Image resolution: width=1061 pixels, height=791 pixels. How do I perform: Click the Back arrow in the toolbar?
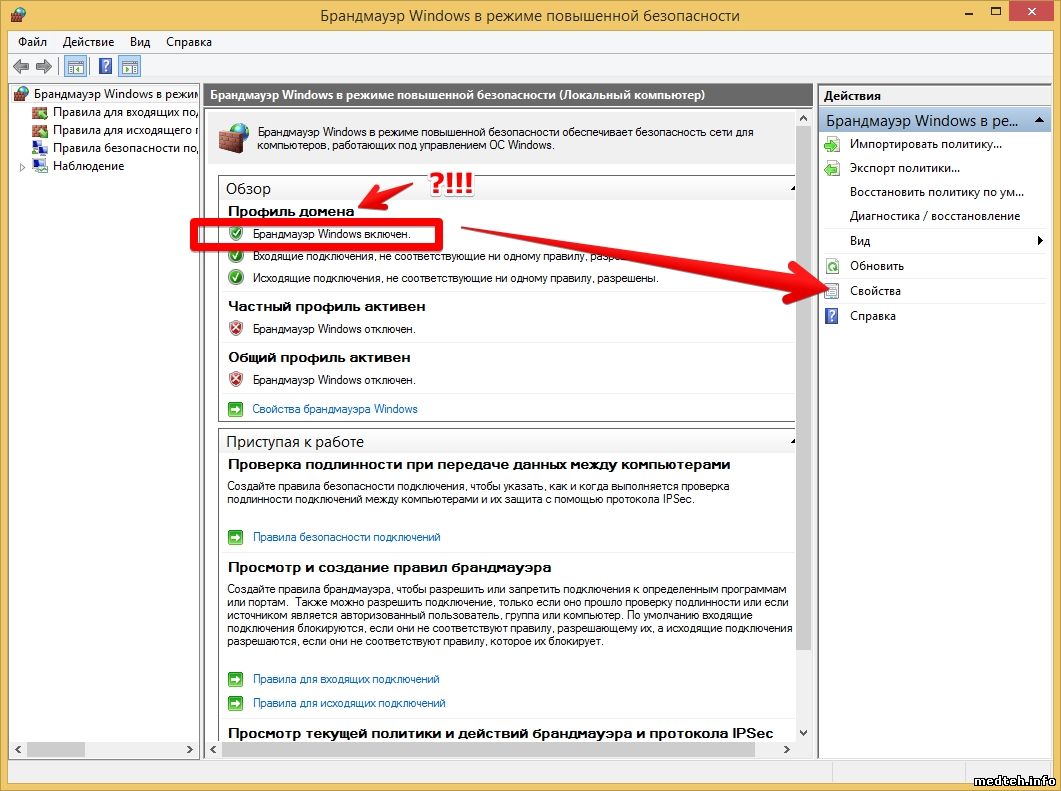pos(21,67)
